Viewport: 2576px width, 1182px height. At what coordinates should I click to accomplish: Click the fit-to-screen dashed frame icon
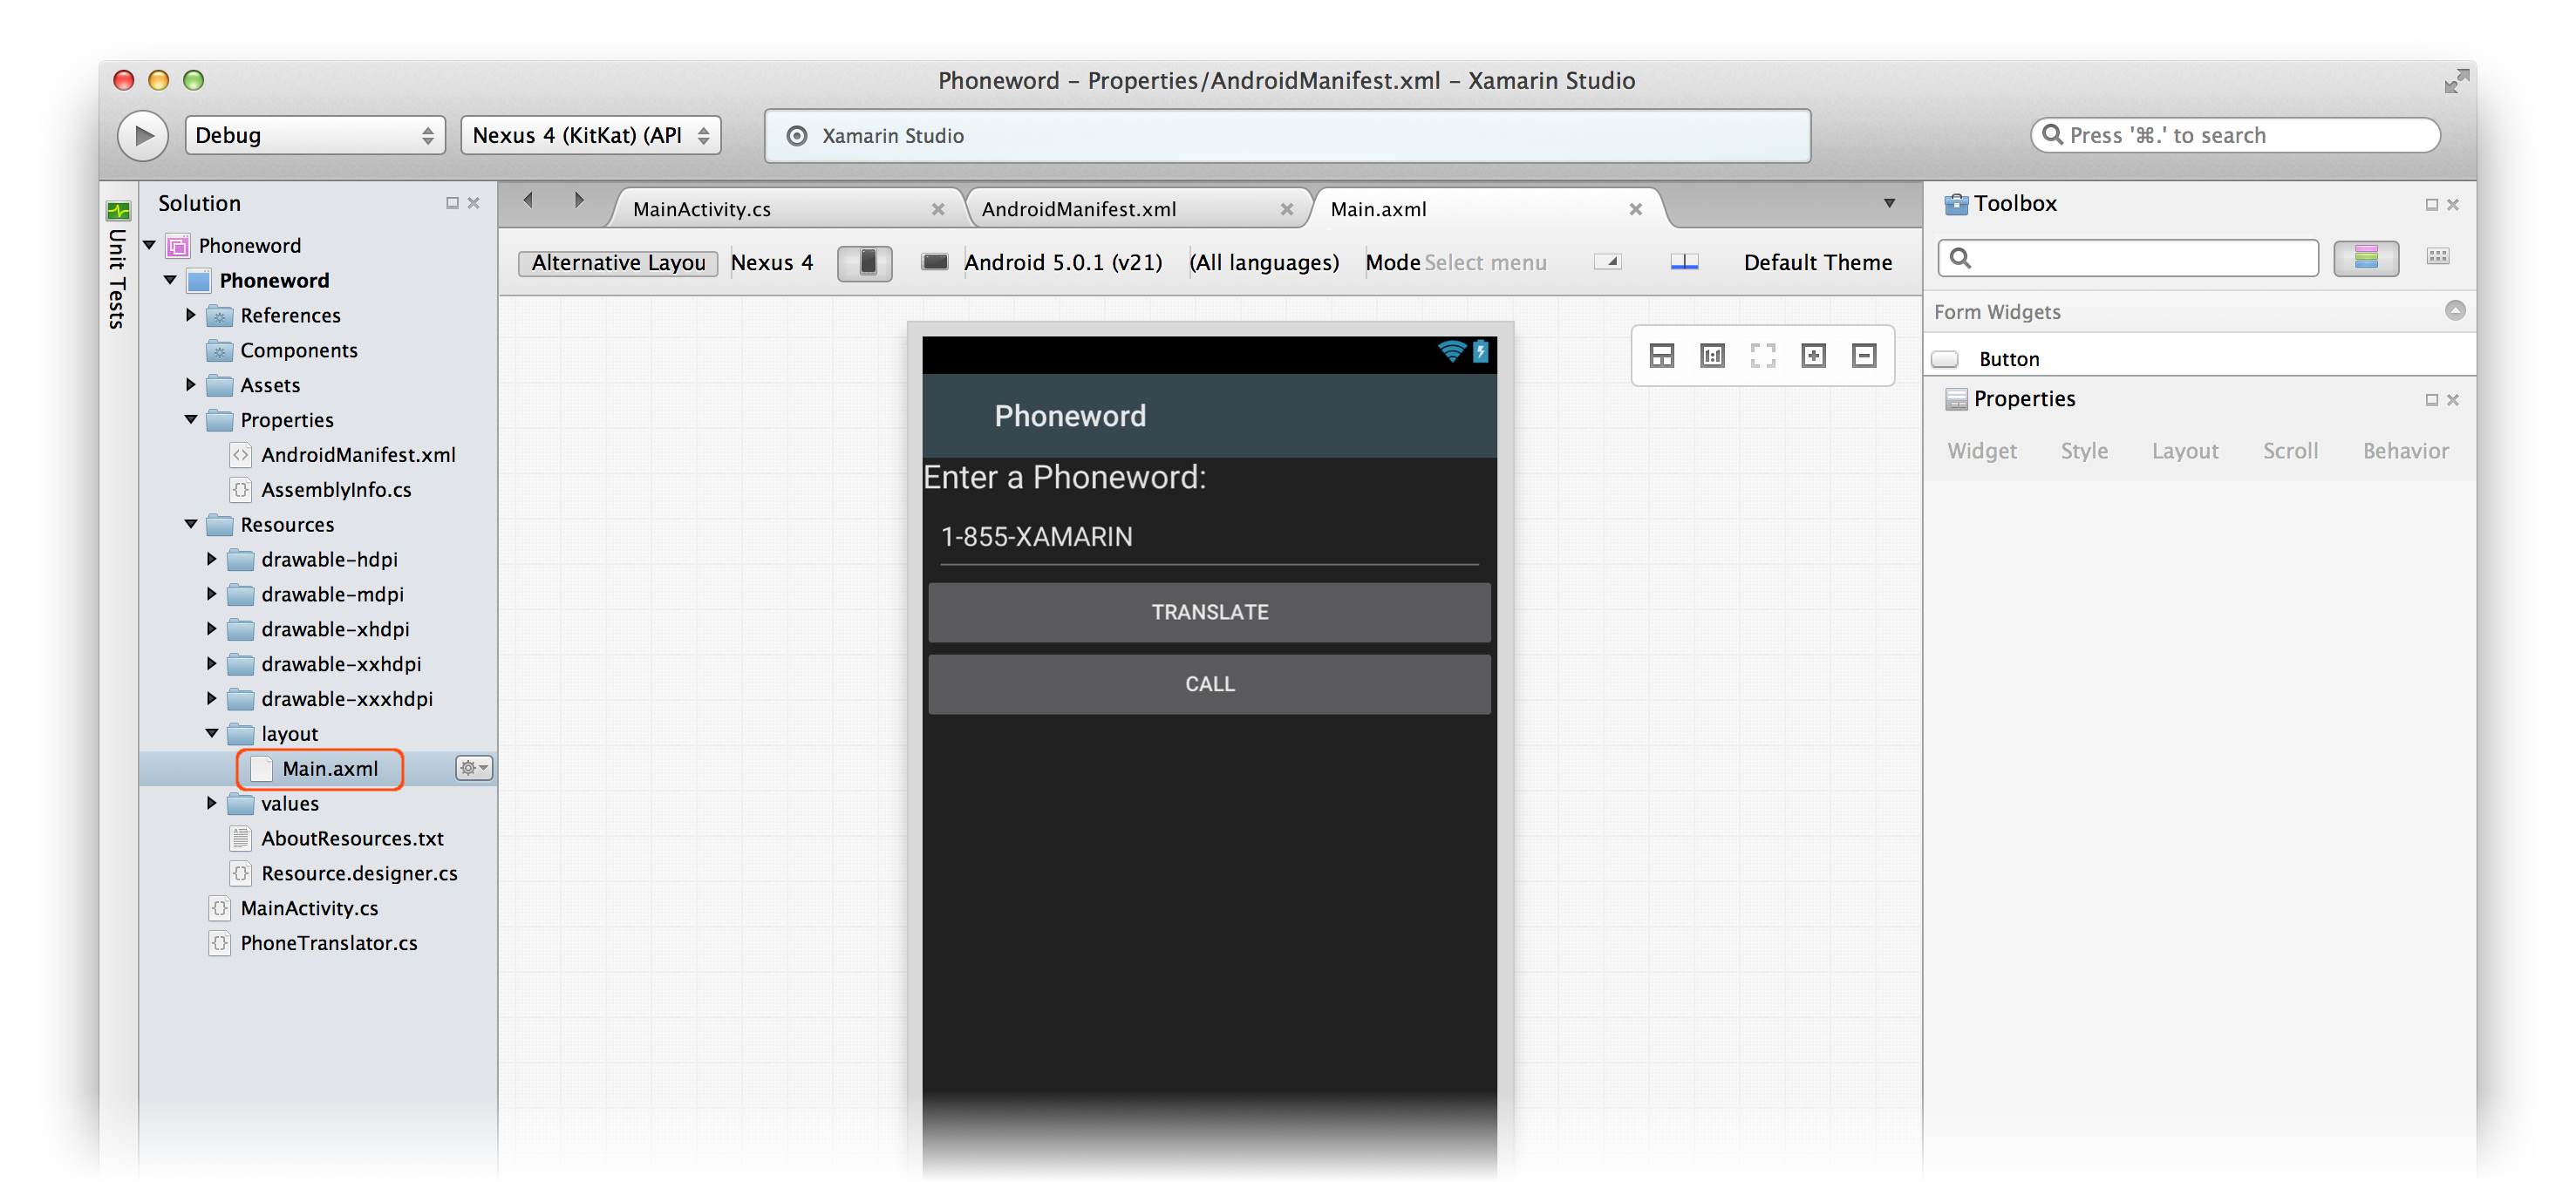pyautogui.click(x=1763, y=355)
